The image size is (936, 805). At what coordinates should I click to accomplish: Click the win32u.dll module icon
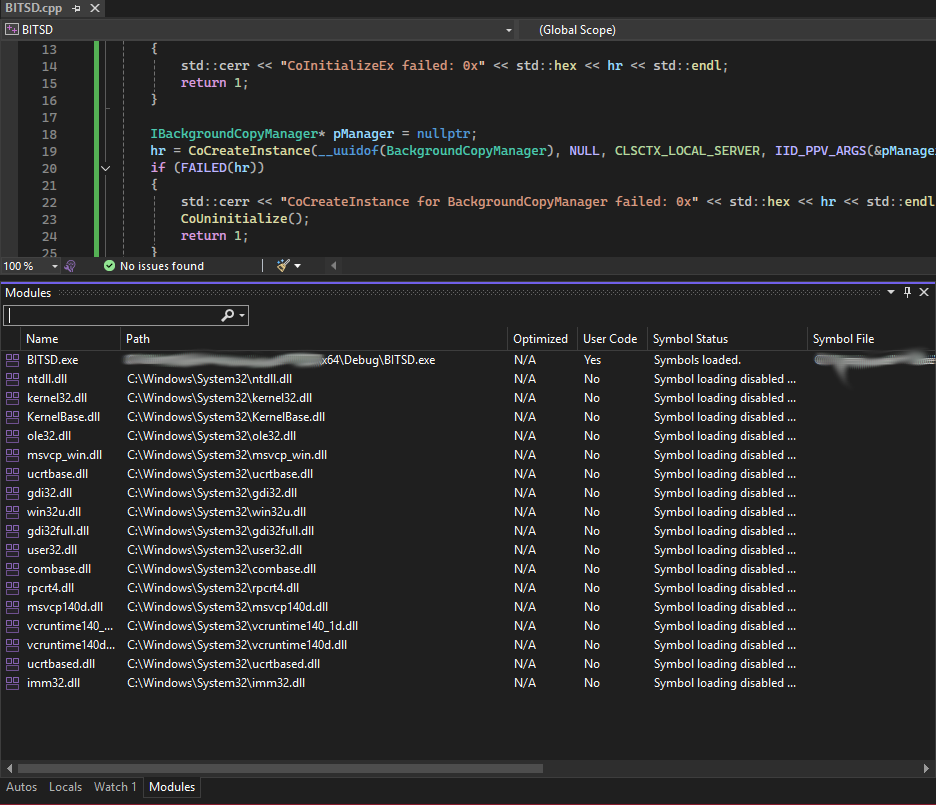(12, 512)
